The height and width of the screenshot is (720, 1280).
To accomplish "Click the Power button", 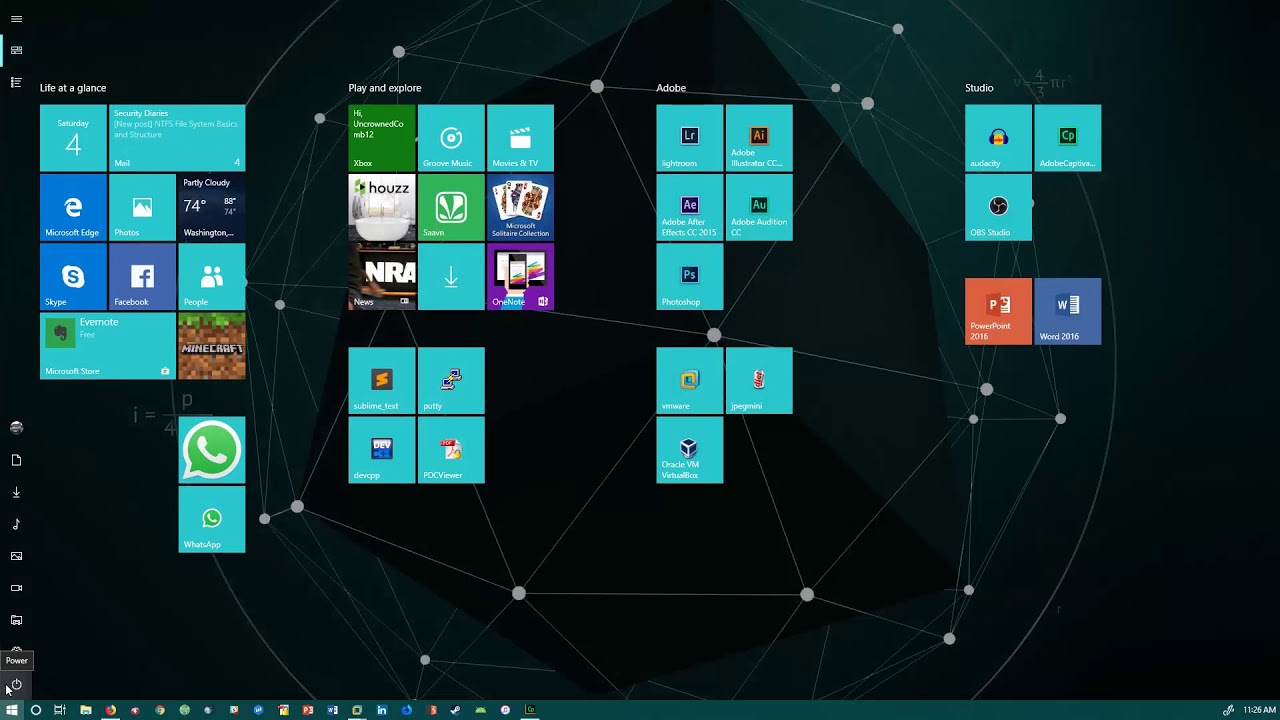I will point(16,684).
